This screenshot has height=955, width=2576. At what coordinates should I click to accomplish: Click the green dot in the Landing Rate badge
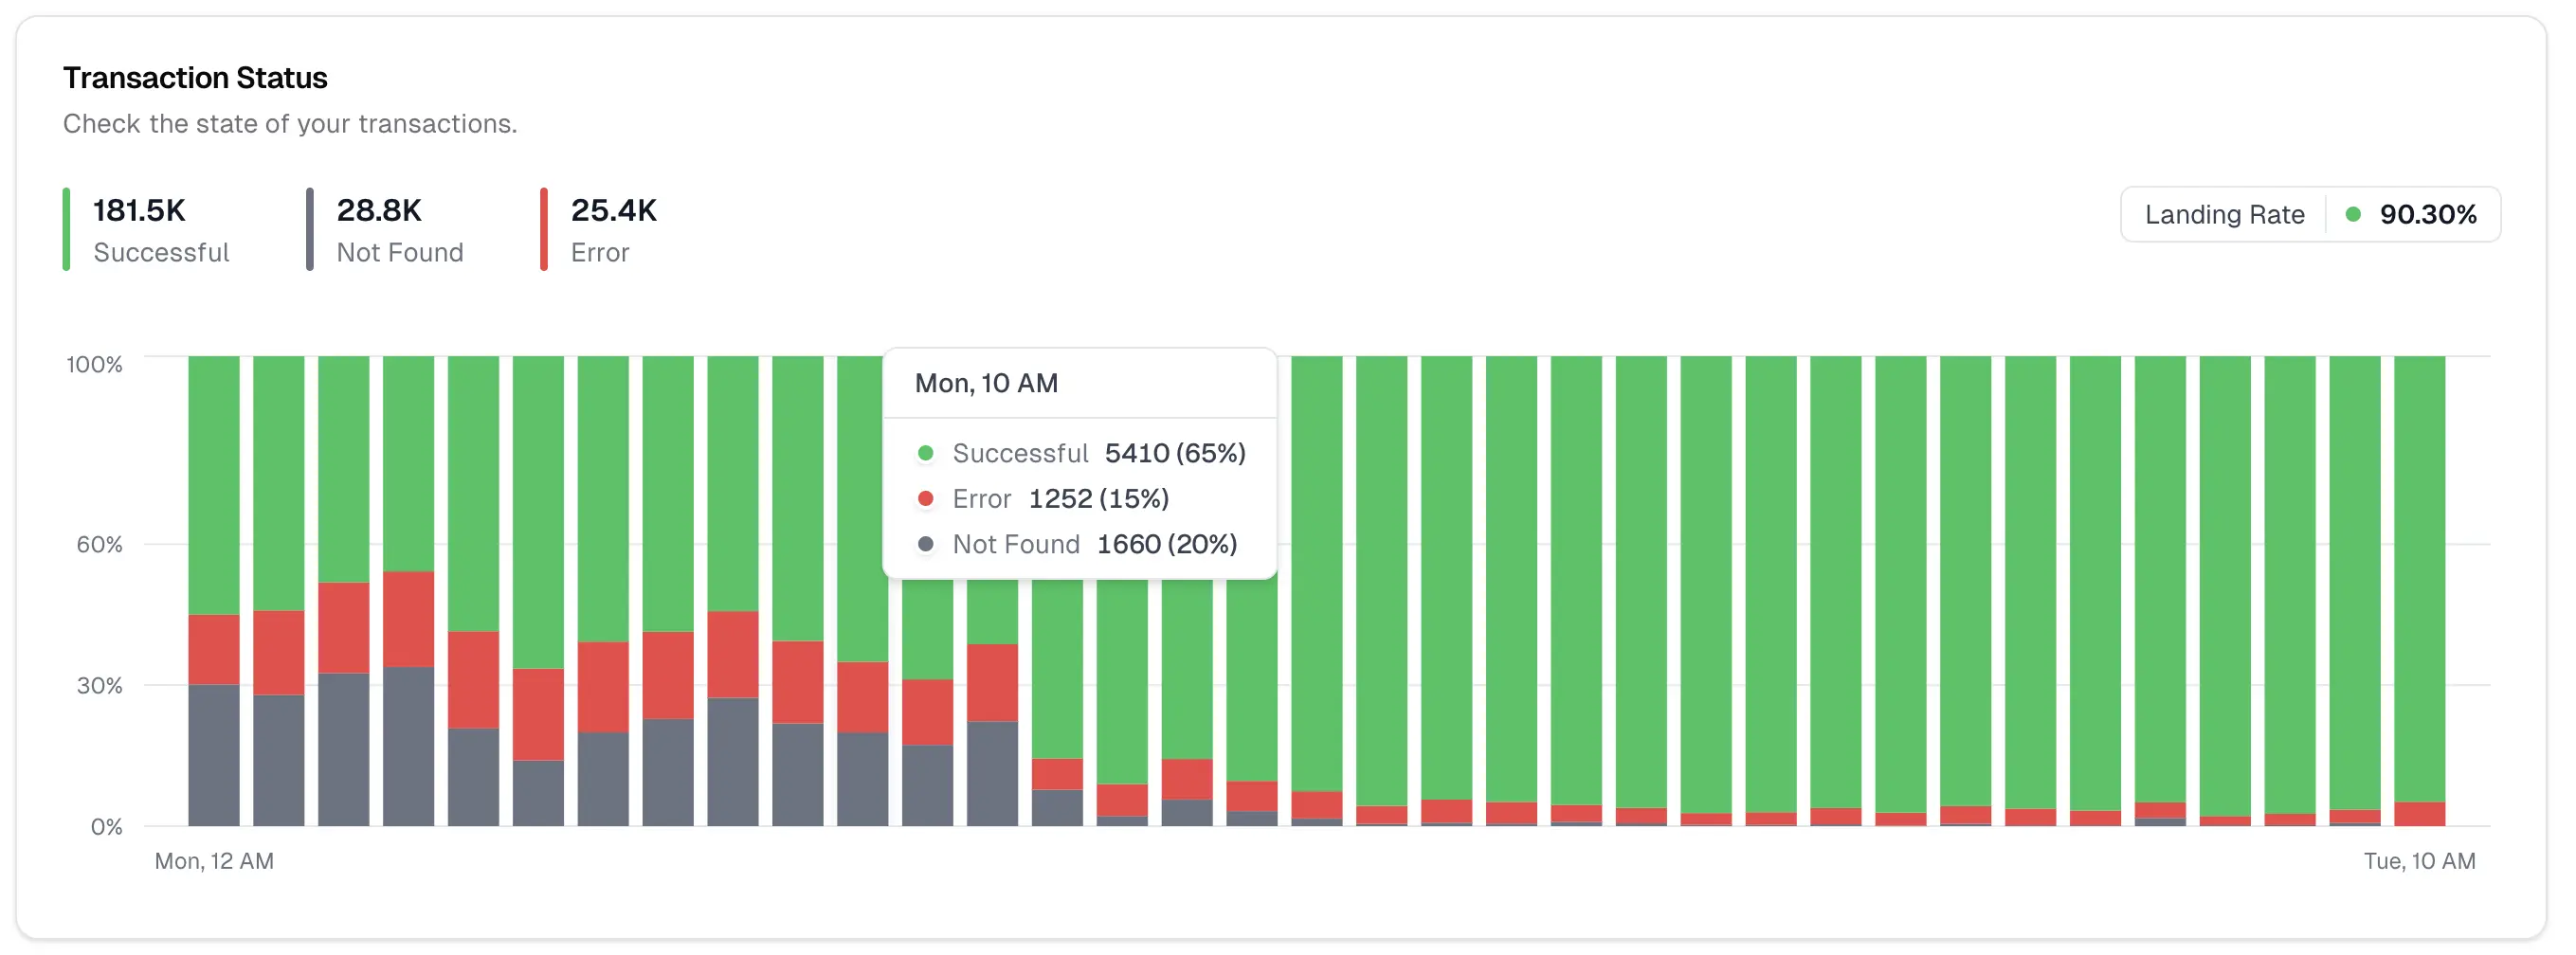click(2352, 213)
